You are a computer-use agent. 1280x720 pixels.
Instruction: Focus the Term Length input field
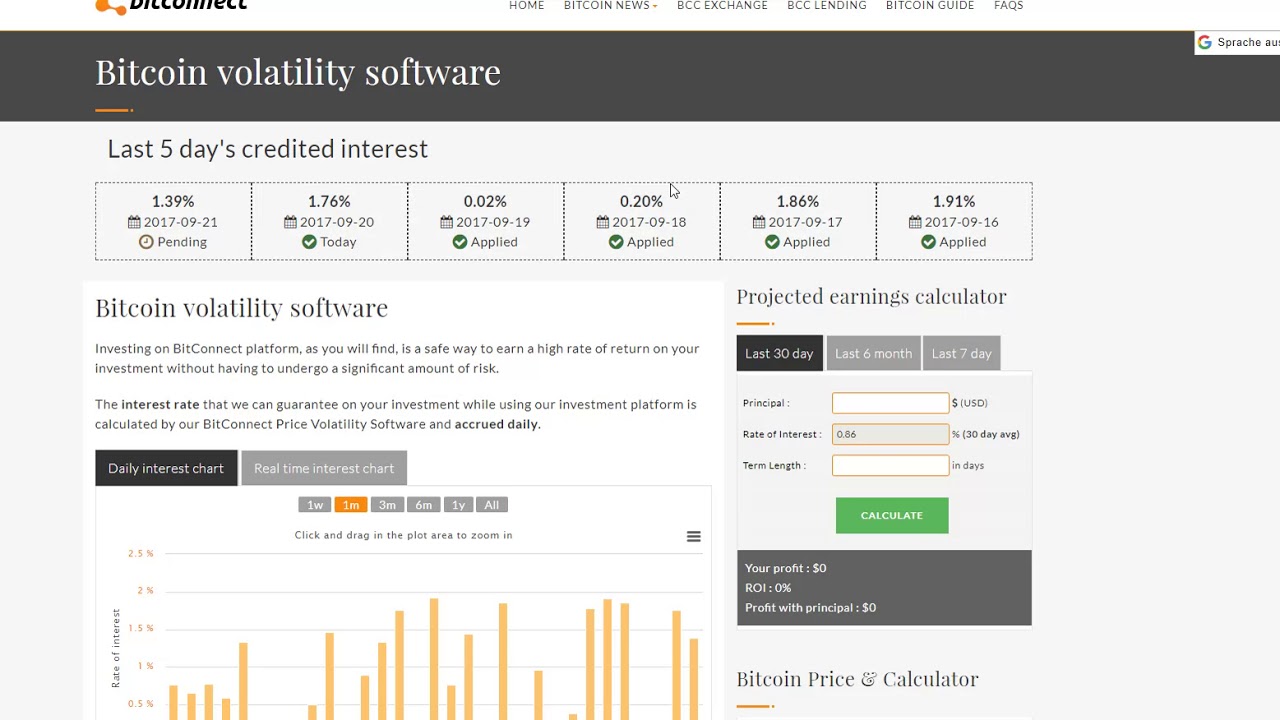[890, 465]
